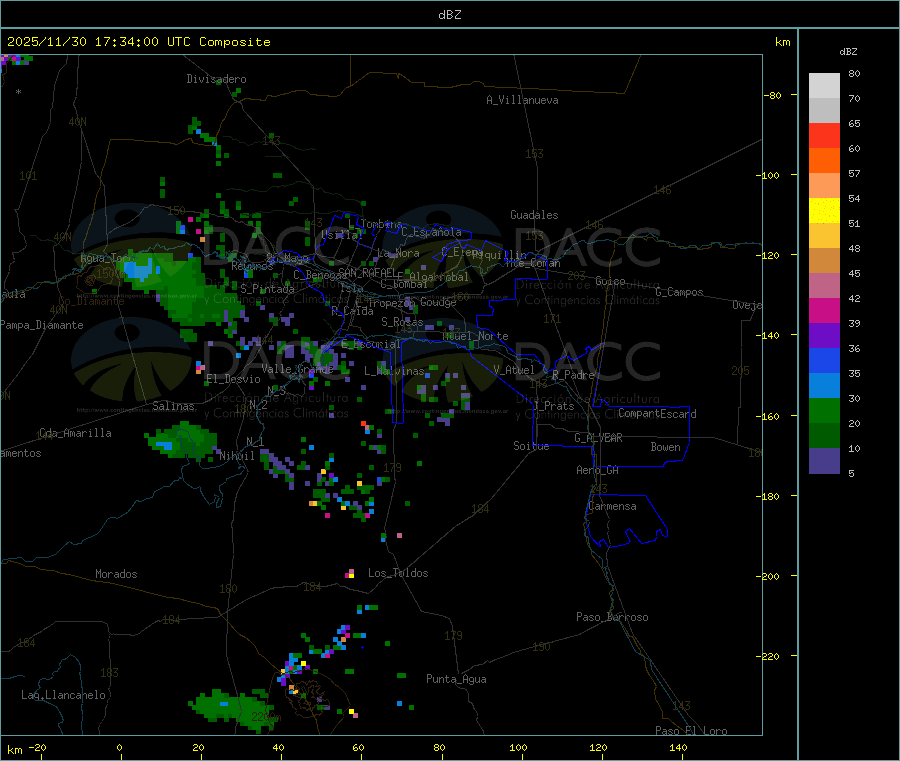
Task: Click the Valle_Grande label
Action: pyautogui.click(x=297, y=369)
